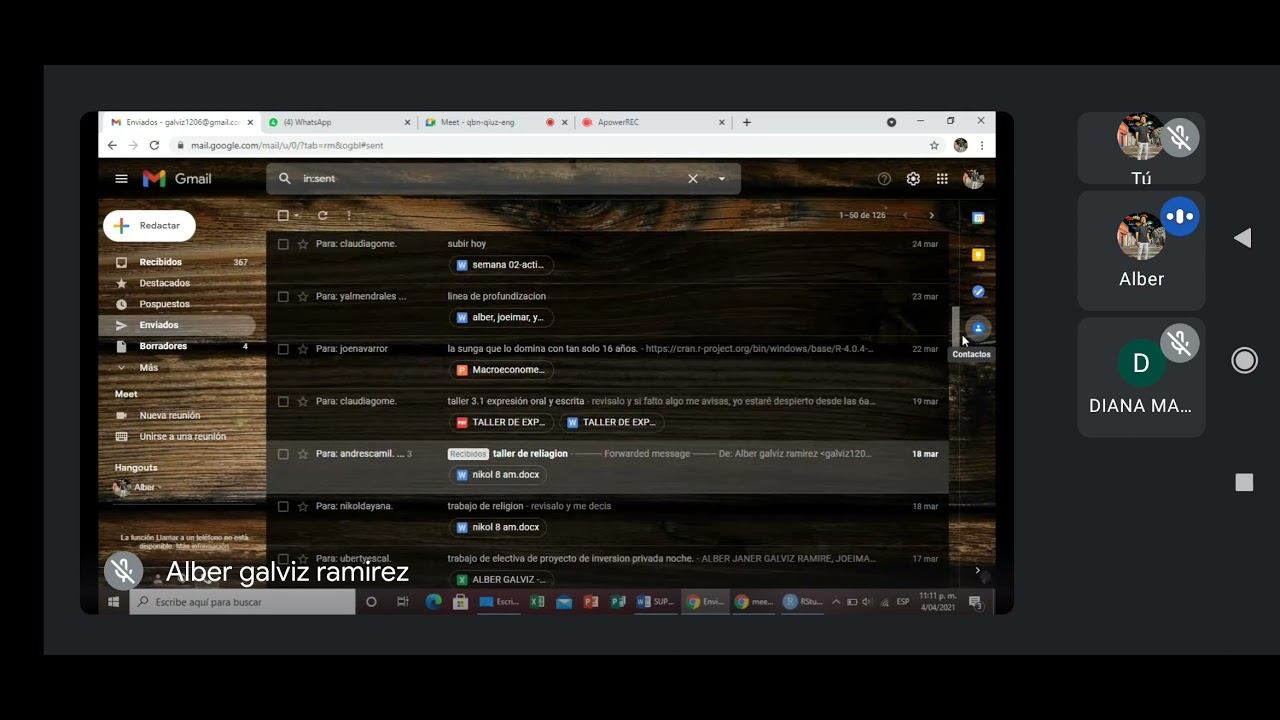This screenshot has height=720, width=1280.
Task: Tap the triangle back button on phone navigation
Action: tap(1243, 238)
